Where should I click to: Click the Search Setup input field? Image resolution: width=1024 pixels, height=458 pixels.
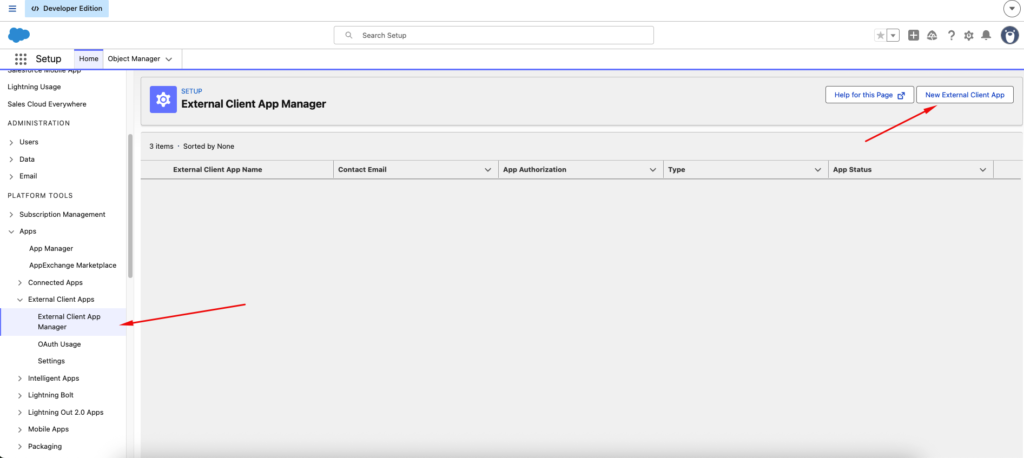493,35
